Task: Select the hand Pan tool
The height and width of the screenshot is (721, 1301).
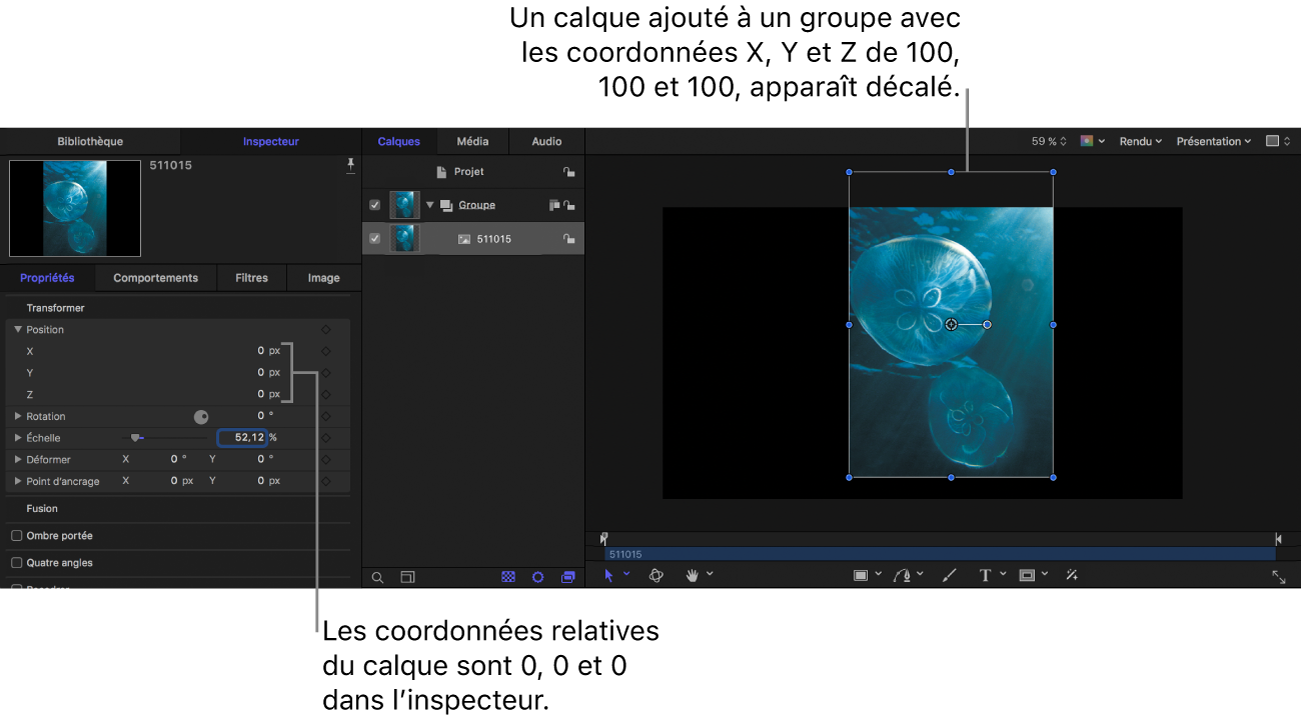Action: [x=692, y=576]
